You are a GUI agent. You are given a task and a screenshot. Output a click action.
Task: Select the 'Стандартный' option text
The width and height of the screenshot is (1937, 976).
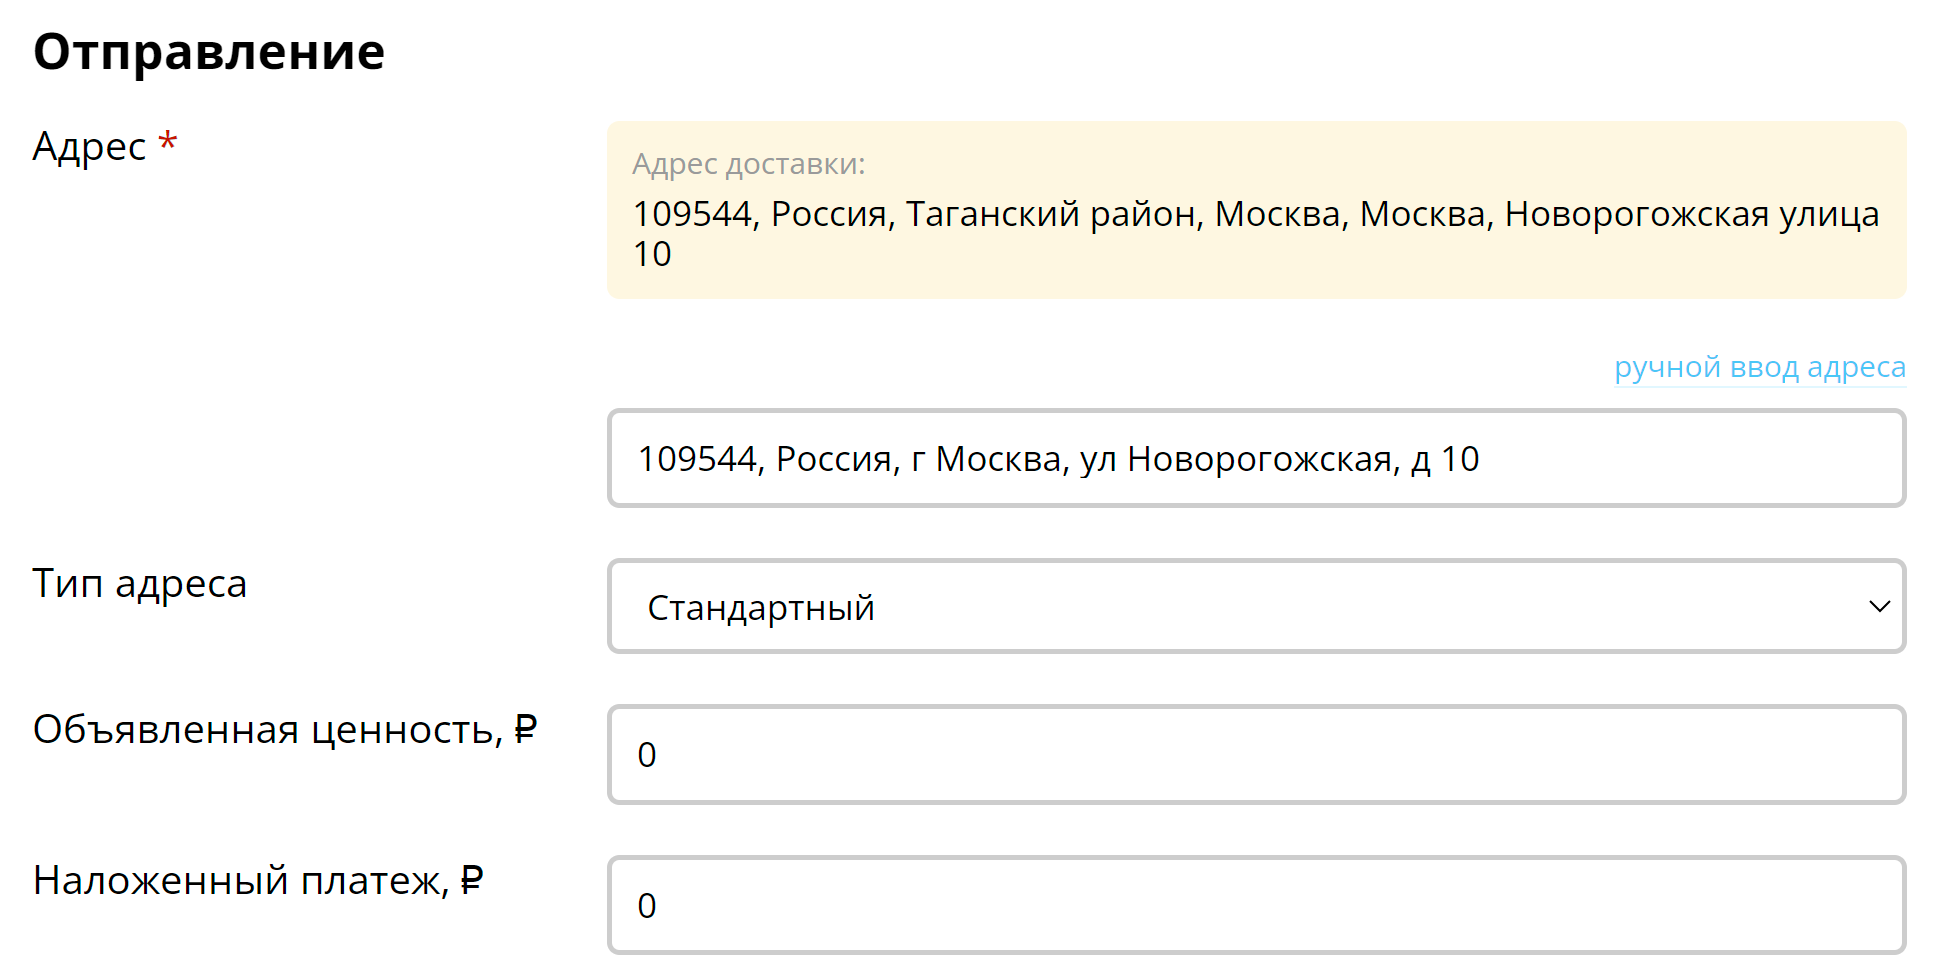(x=761, y=608)
